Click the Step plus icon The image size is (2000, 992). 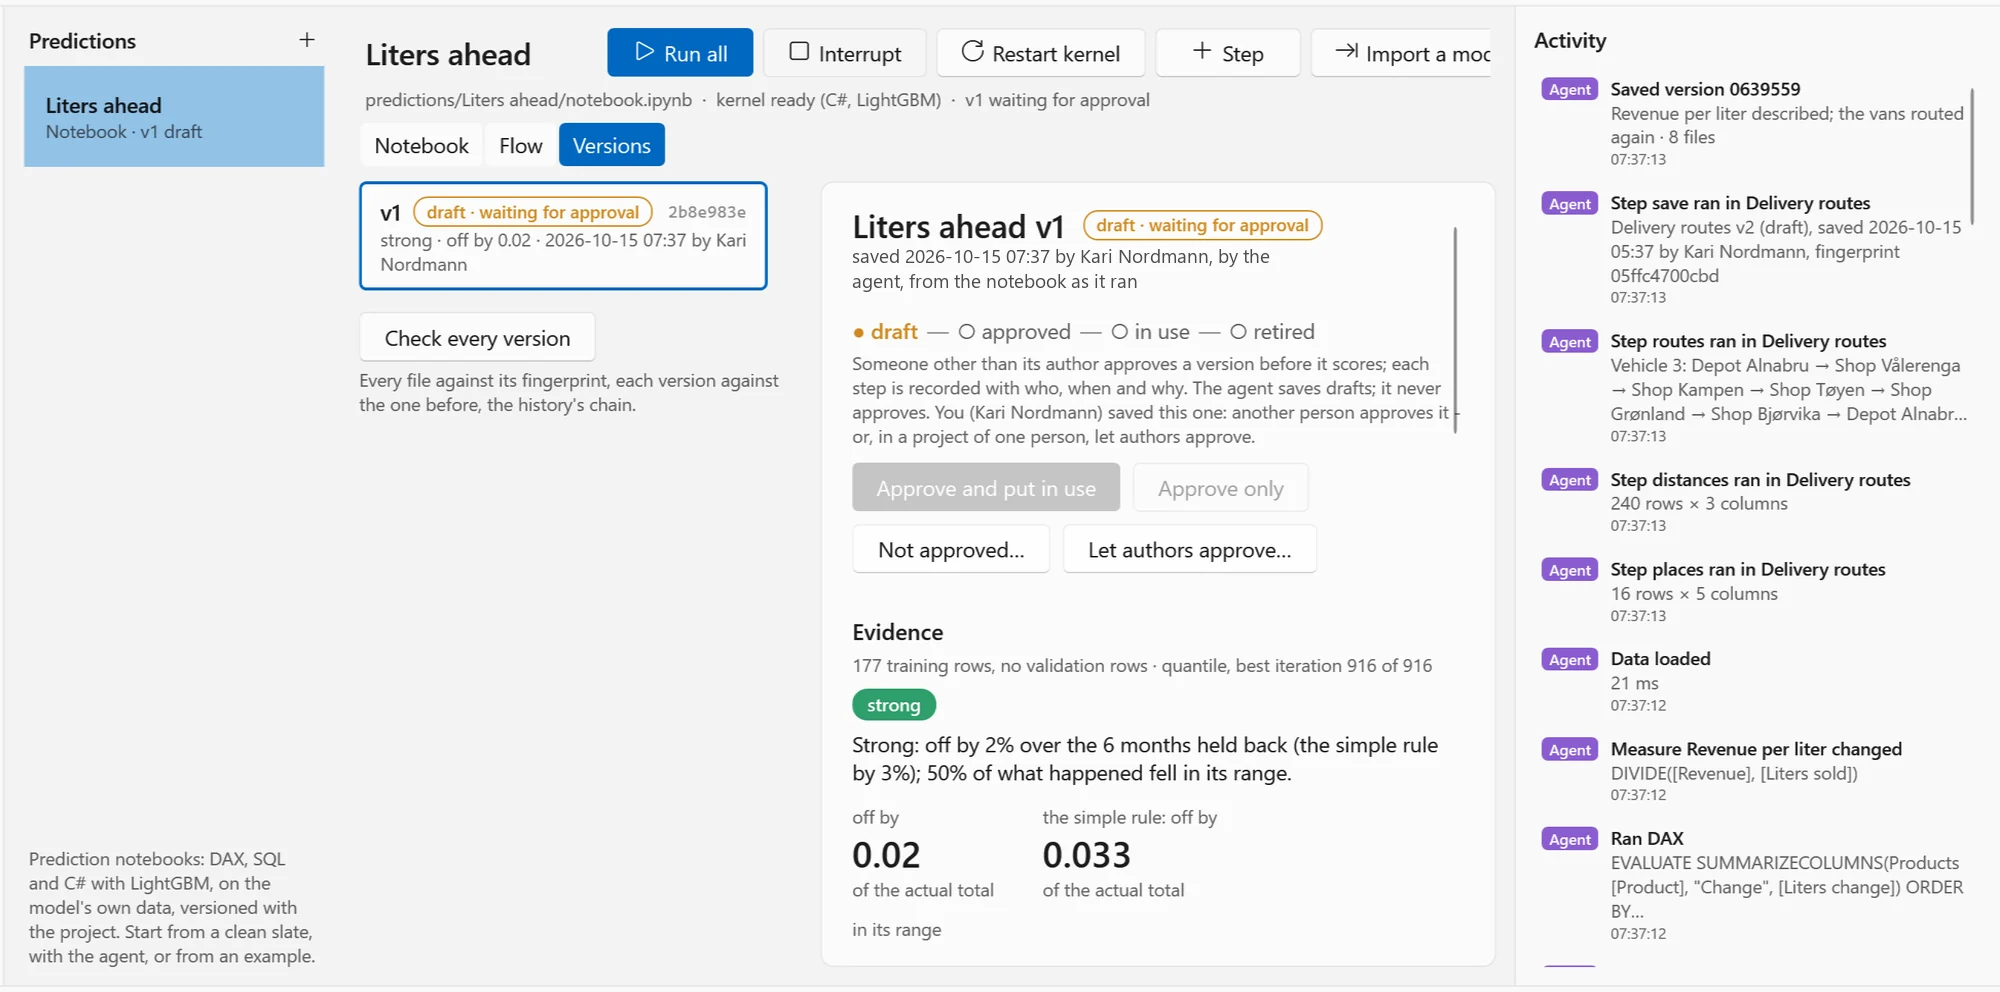1202,52
